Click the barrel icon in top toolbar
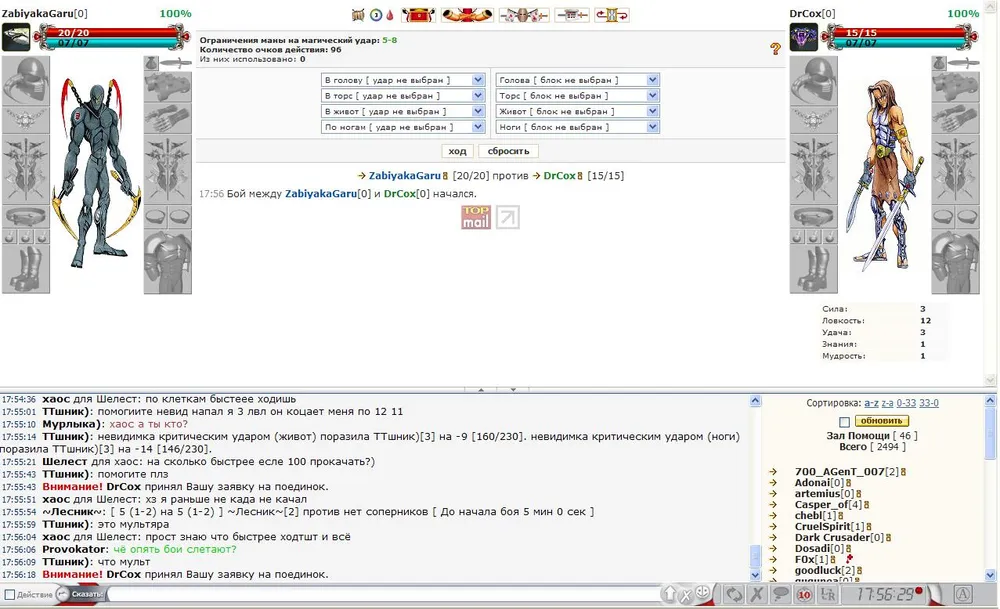The image size is (1000, 609). tap(358, 15)
